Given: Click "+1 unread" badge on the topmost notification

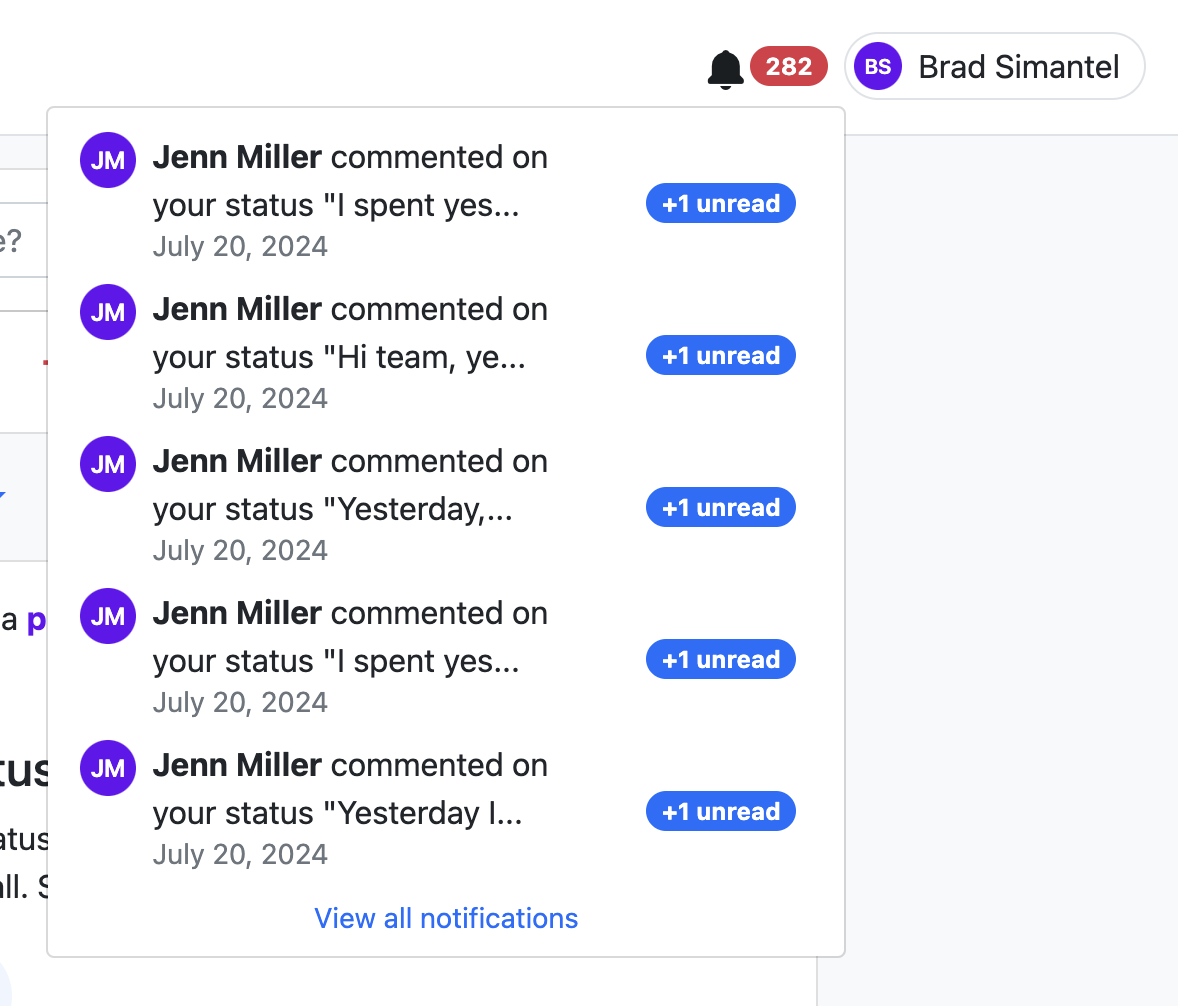Looking at the screenshot, I should coord(720,204).
